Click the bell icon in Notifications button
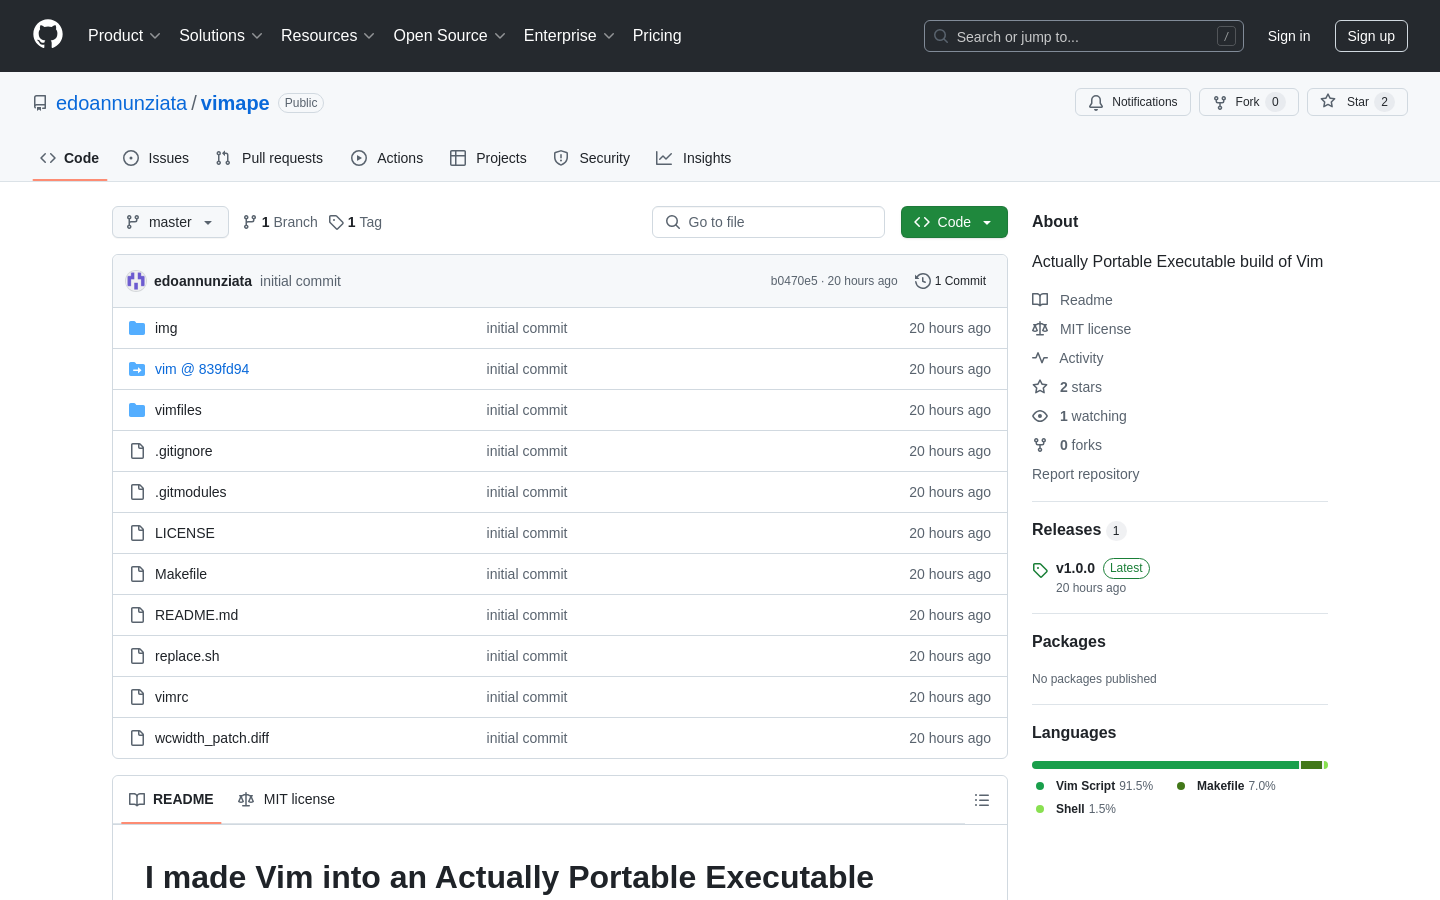The image size is (1440, 900). [1096, 102]
